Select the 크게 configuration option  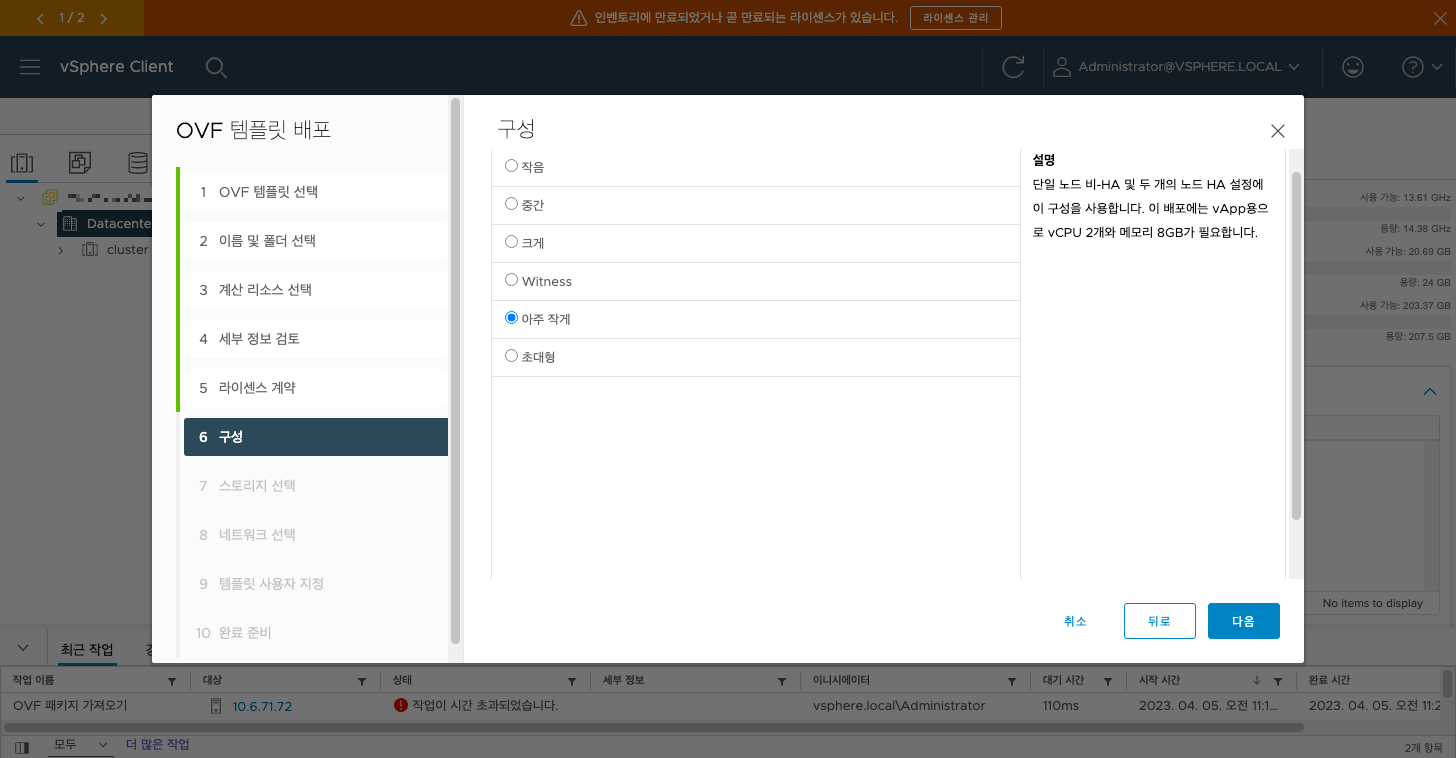click(511, 242)
